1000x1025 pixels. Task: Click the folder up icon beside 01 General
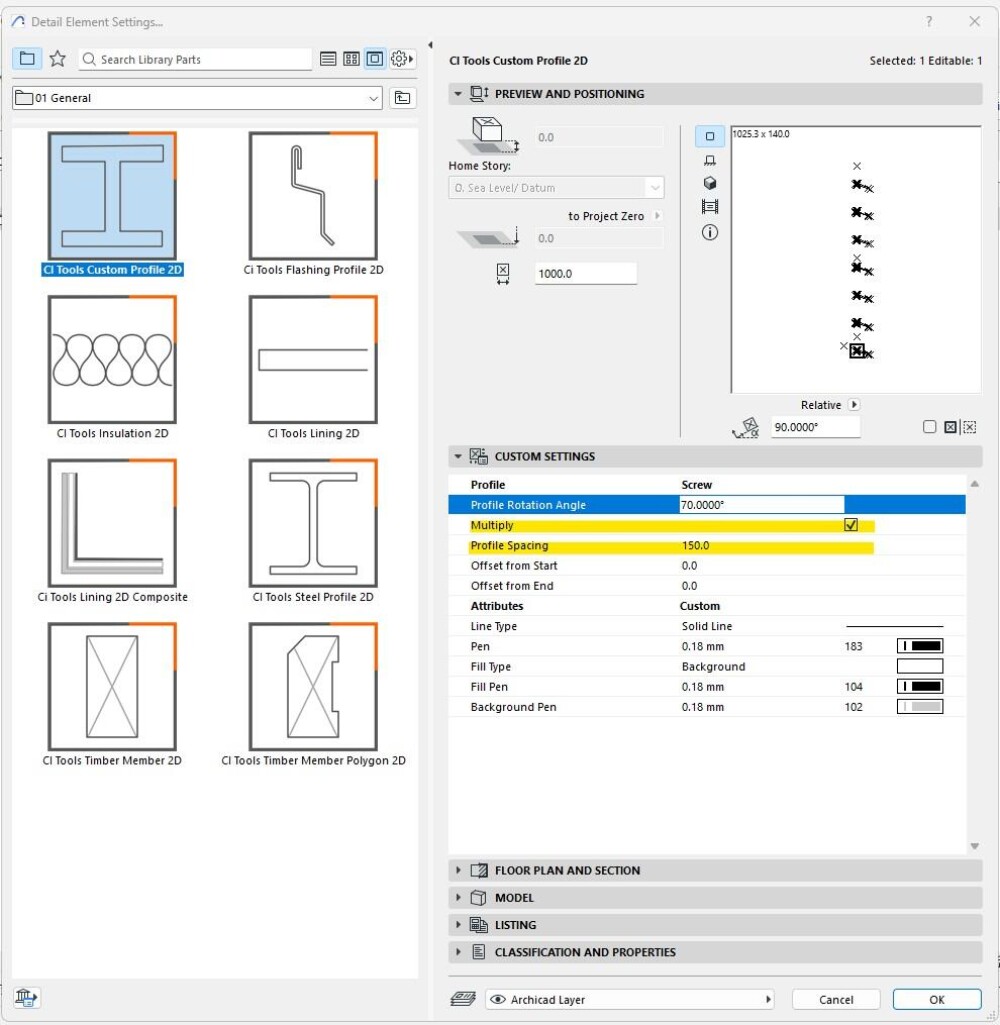click(402, 98)
